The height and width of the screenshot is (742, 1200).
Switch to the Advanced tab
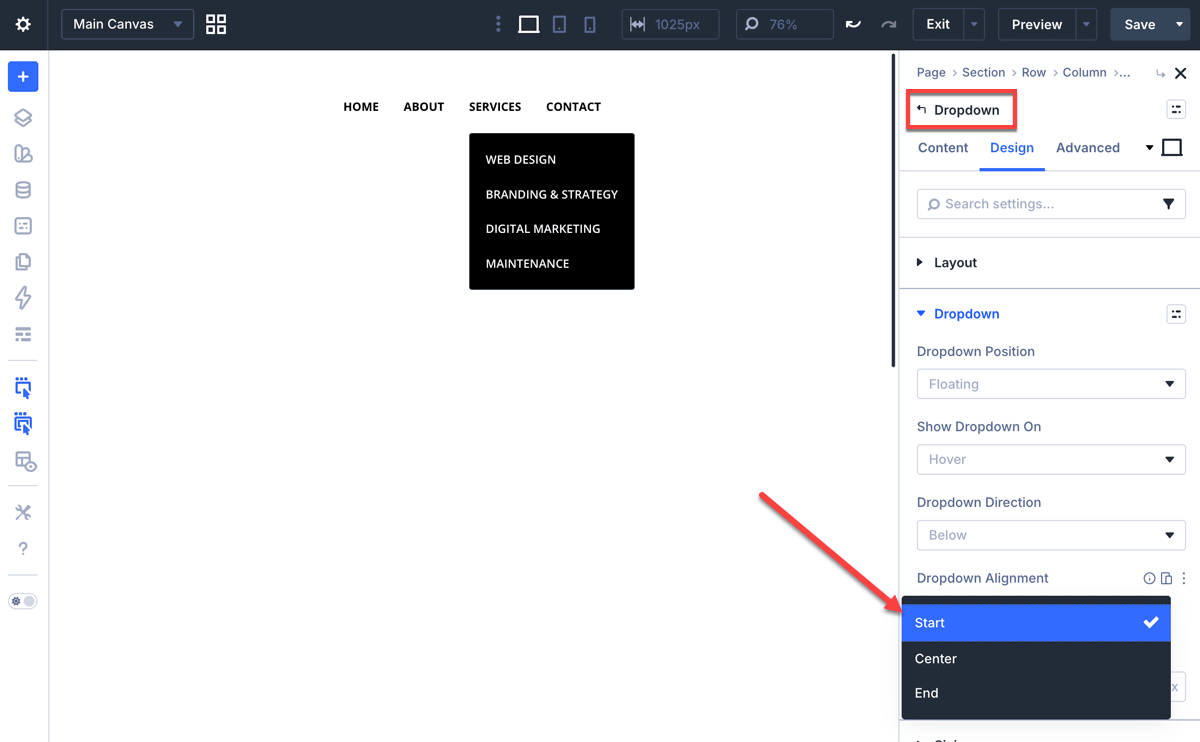[1087, 148]
